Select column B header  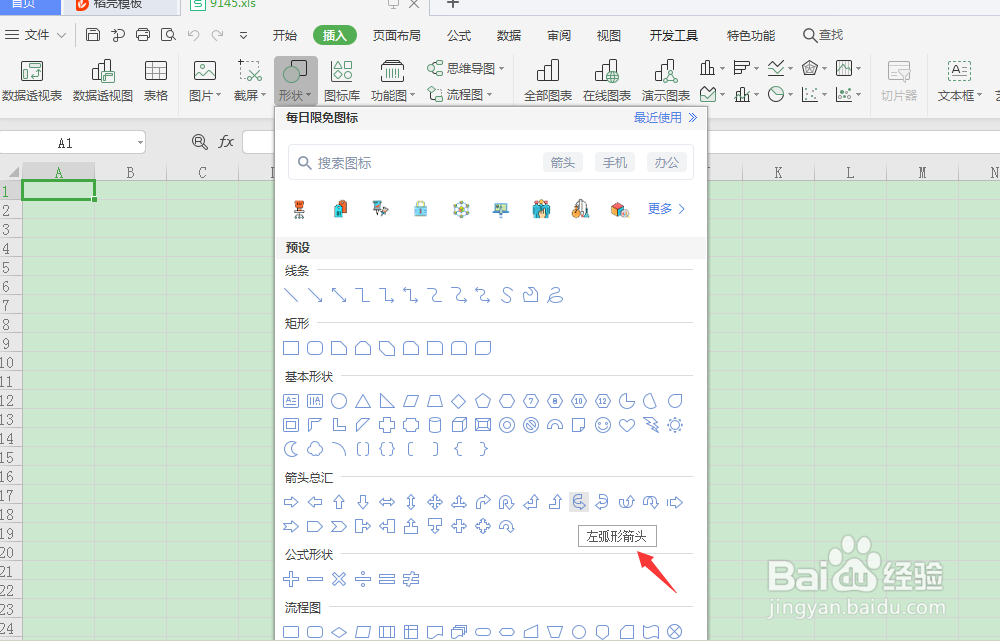tap(131, 172)
